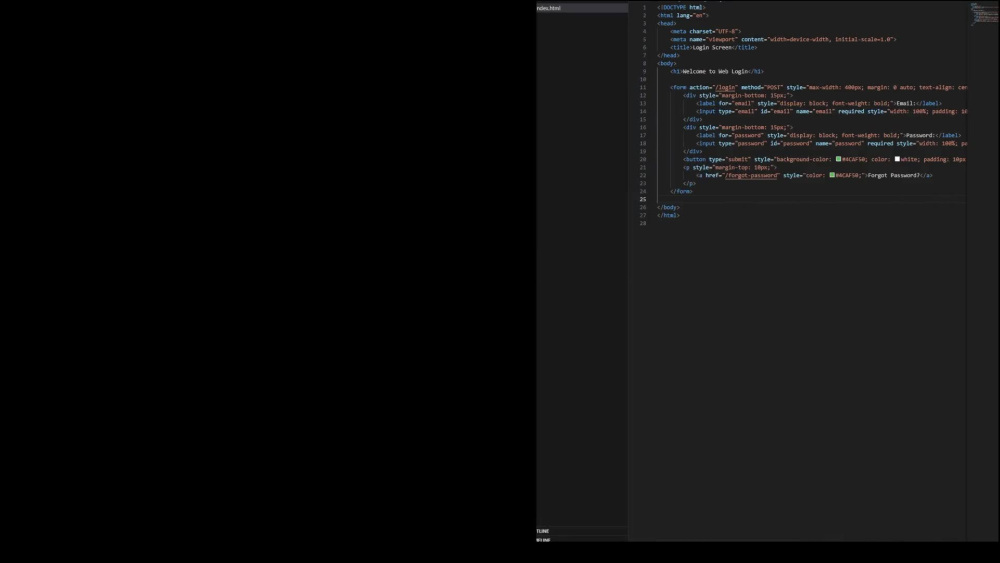
Task: Click the charset "UTF-8" value
Action: coord(726,31)
